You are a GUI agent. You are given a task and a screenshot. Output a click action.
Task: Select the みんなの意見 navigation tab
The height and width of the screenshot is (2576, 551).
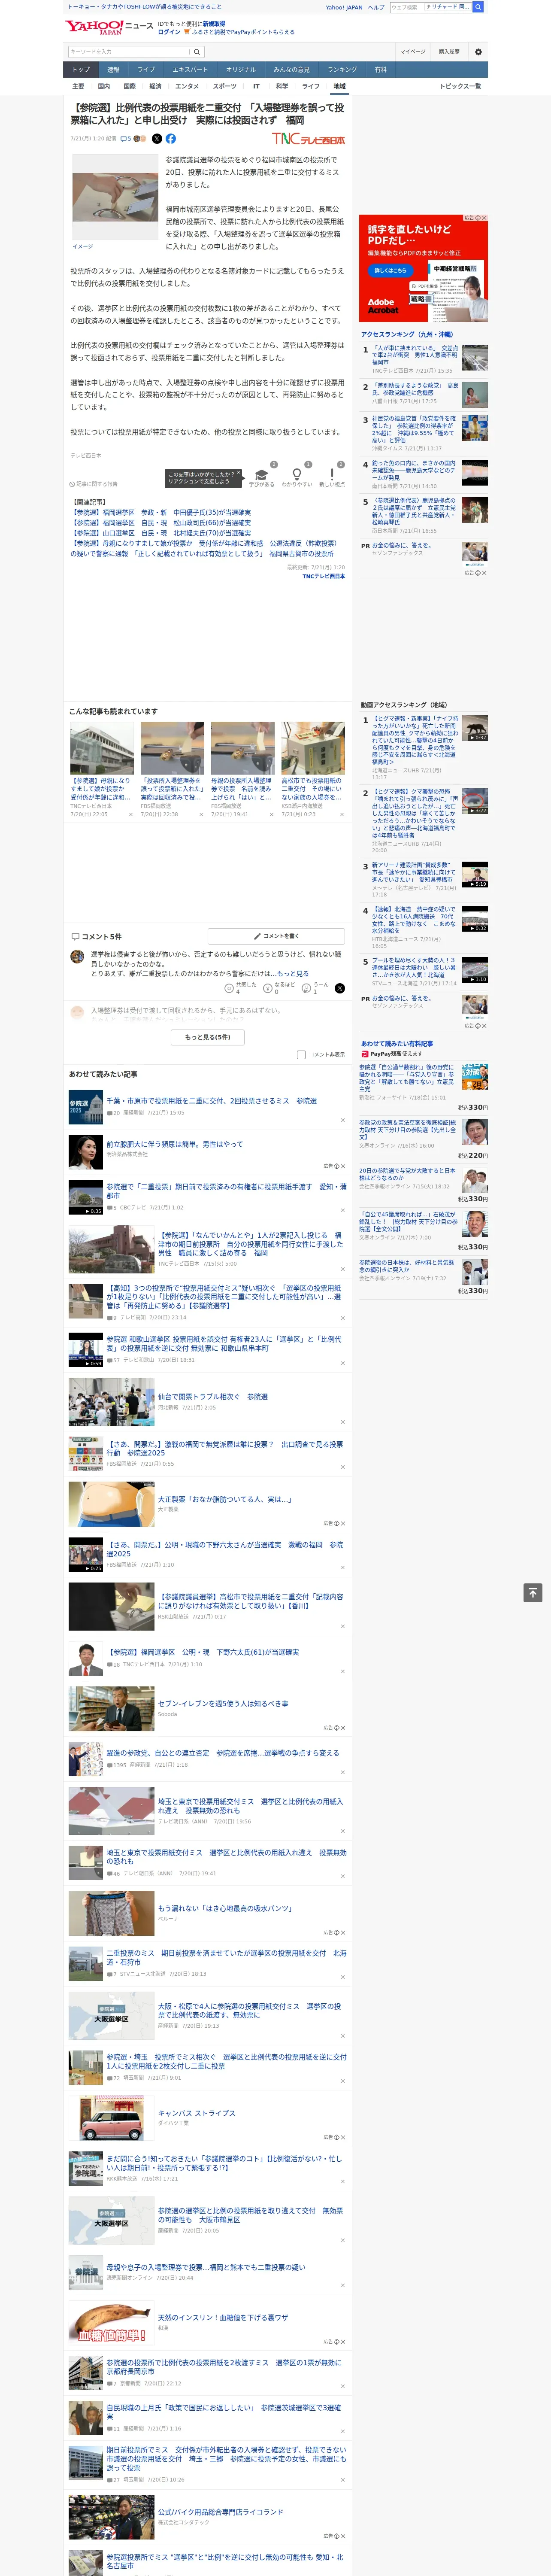point(292,69)
